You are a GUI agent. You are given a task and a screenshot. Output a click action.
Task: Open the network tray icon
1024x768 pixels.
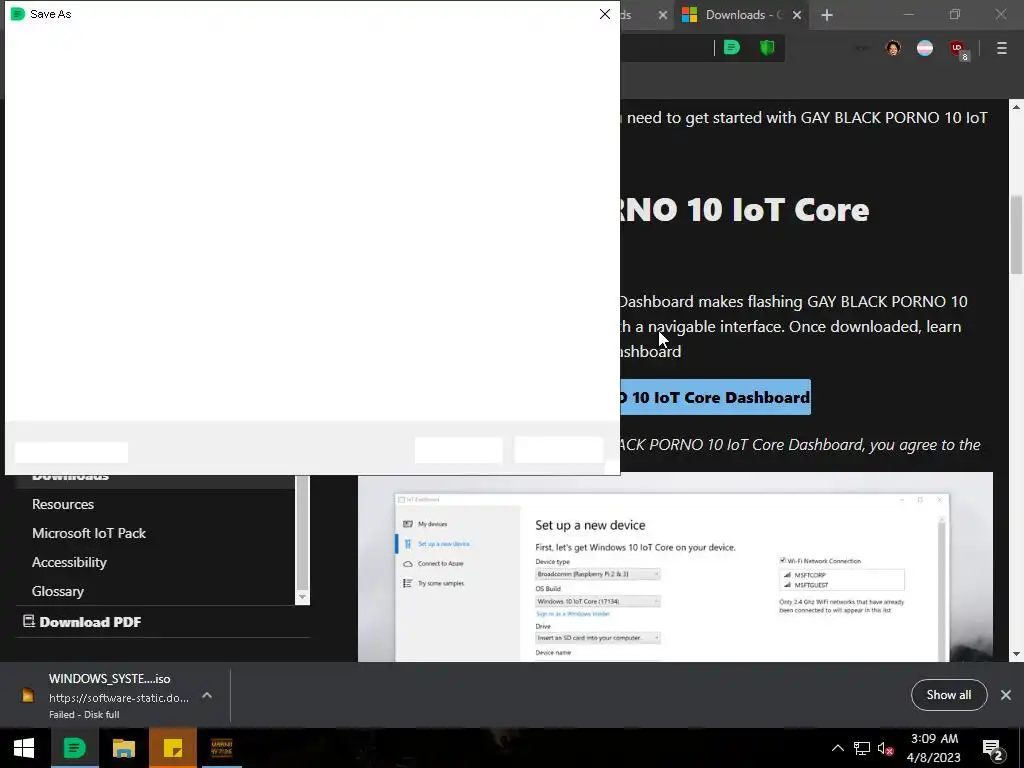(861, 748)
